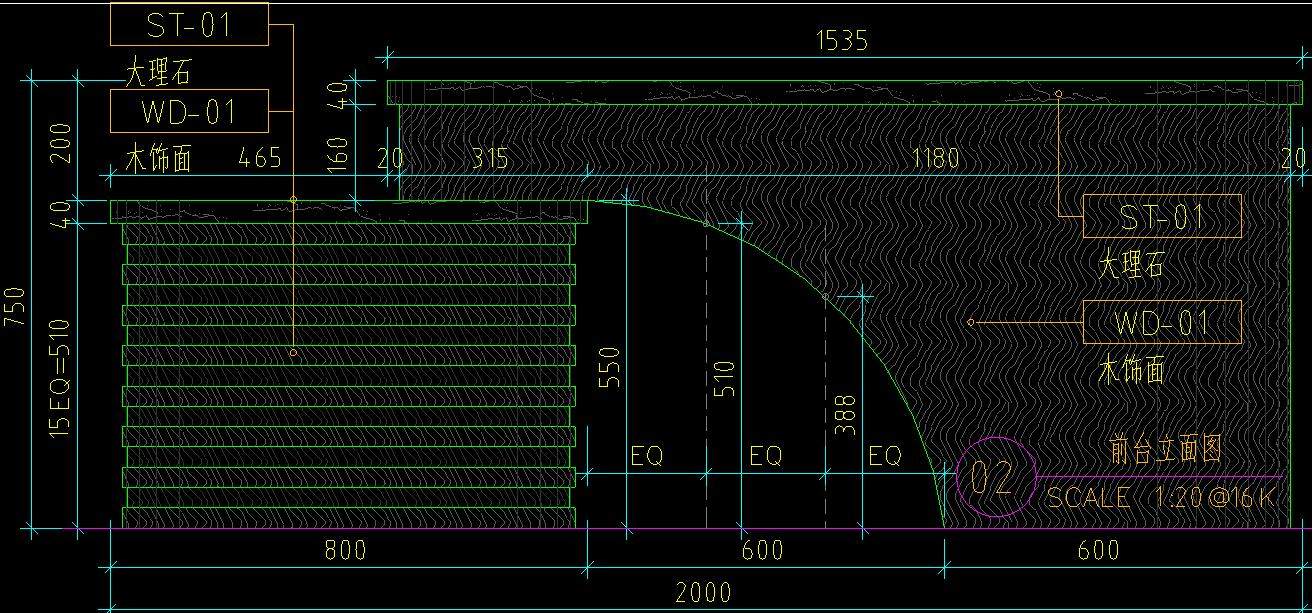
Task: Select the 大理石 label under right ST-01 tag
Action: click(x=1131, y=265)
